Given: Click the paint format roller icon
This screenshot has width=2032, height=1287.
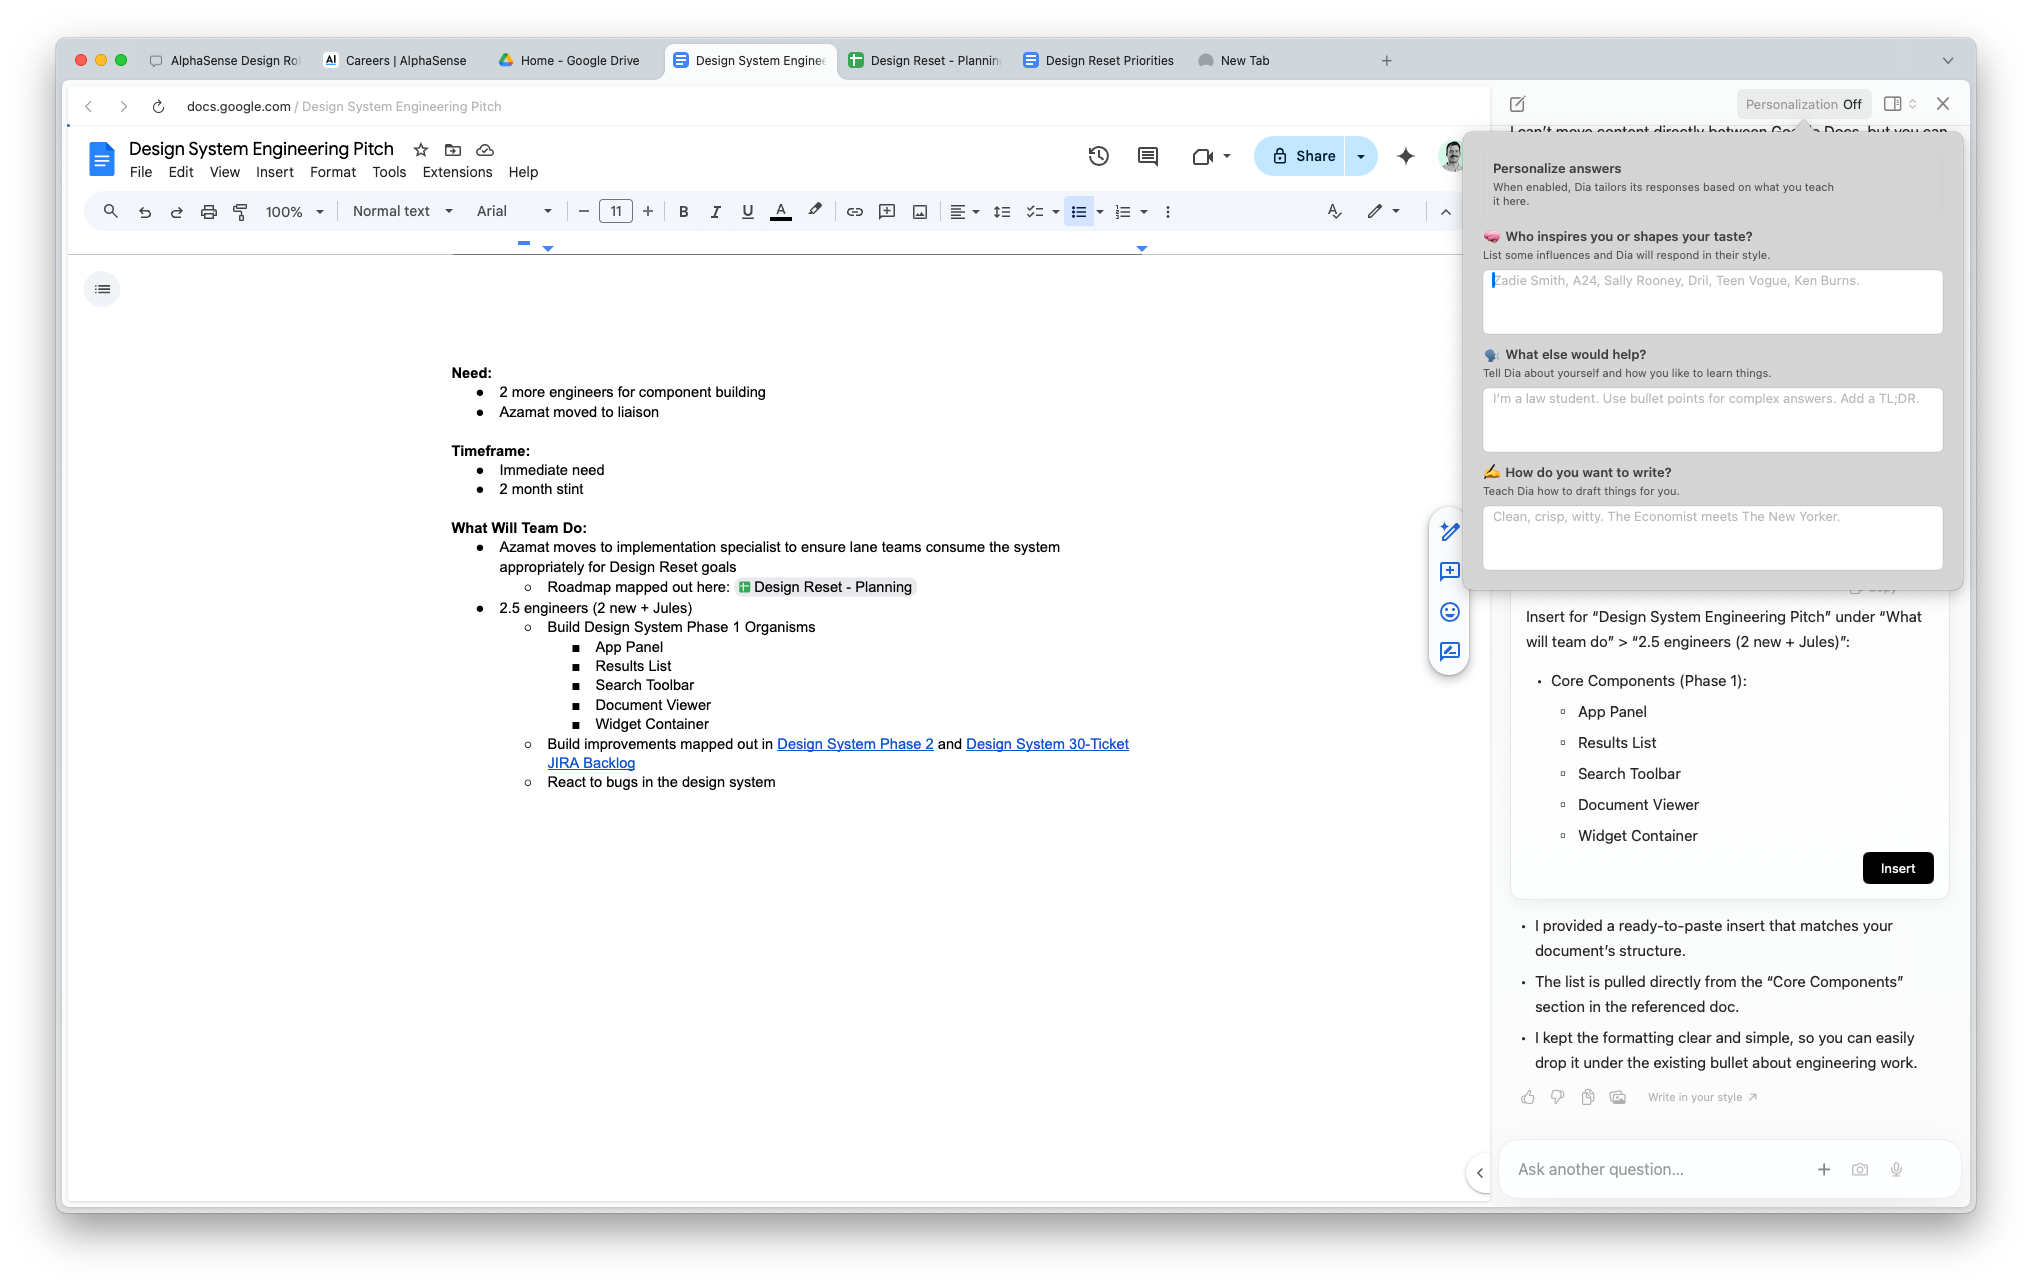Looking at the screenshot, I should click(x=240, y=212).
